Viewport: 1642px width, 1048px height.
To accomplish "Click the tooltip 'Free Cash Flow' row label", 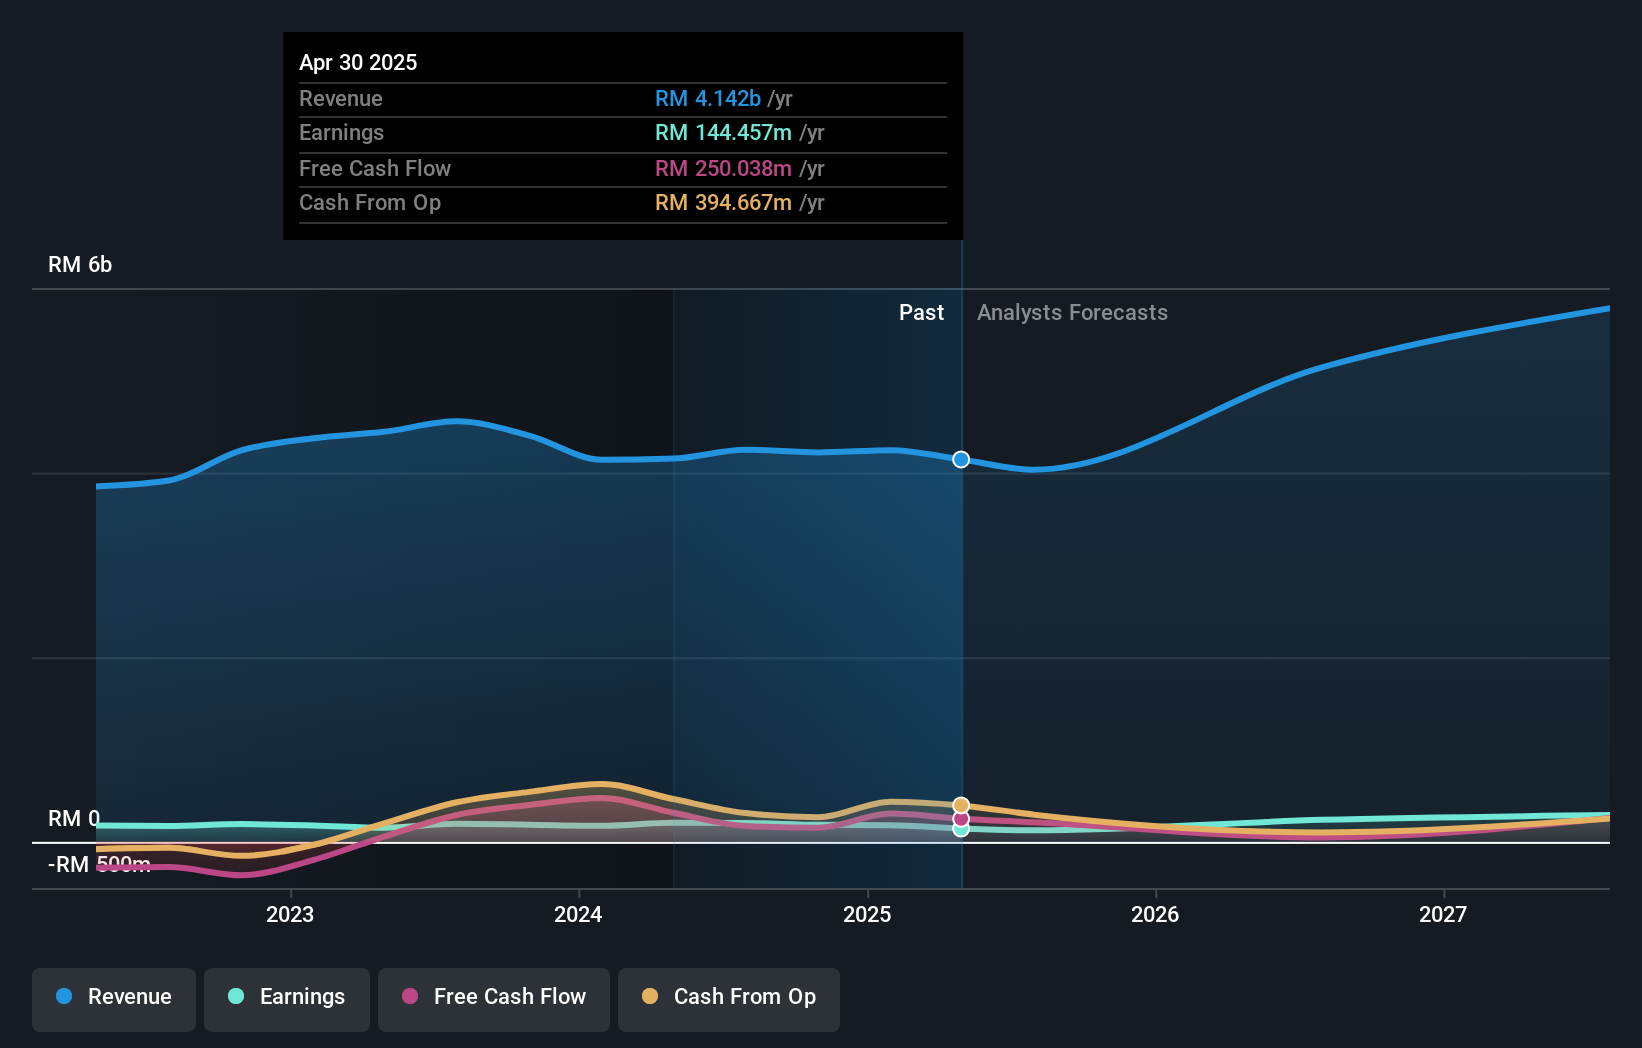I will tap(375, 169).
